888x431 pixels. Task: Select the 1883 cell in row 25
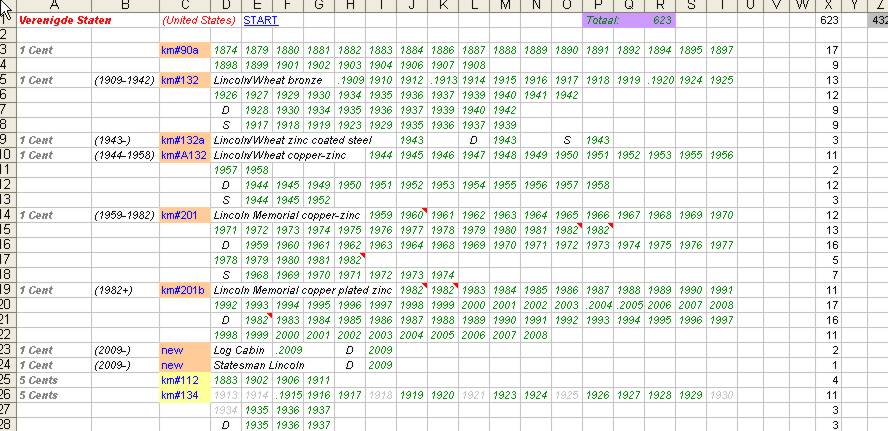(226, 381)
